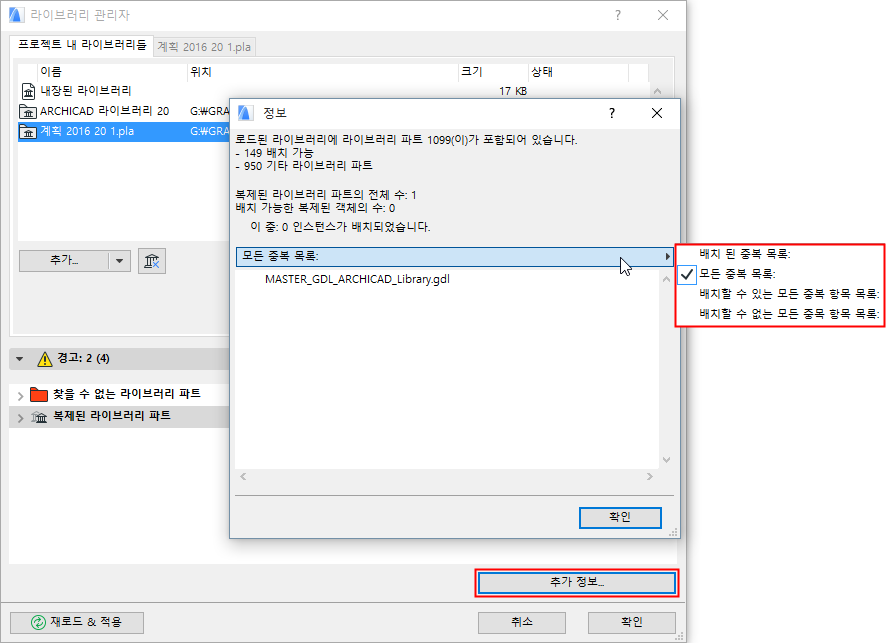Click the 크기 column header
The image size is (887, 643).
493,72
